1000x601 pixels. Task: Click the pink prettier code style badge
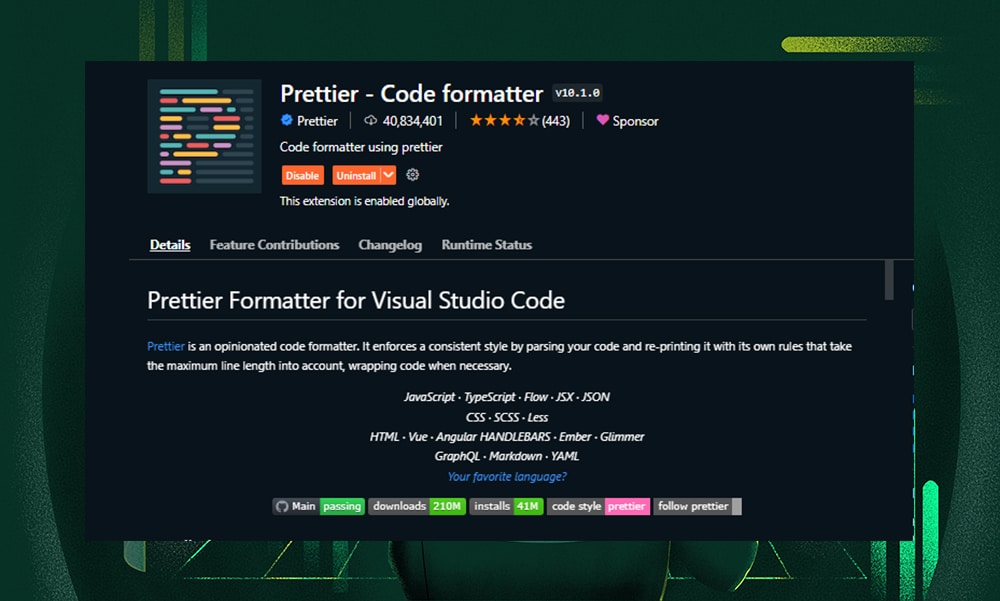point(627,506)
